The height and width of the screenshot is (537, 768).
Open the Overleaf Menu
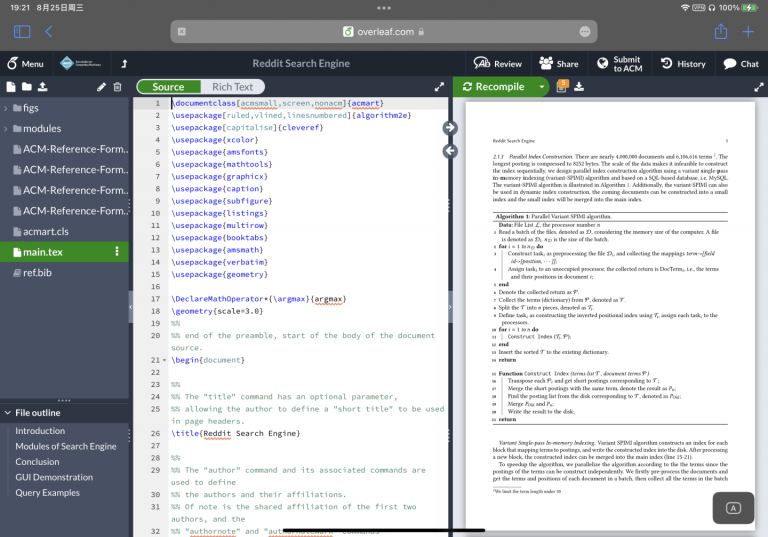tap(26, 63)
